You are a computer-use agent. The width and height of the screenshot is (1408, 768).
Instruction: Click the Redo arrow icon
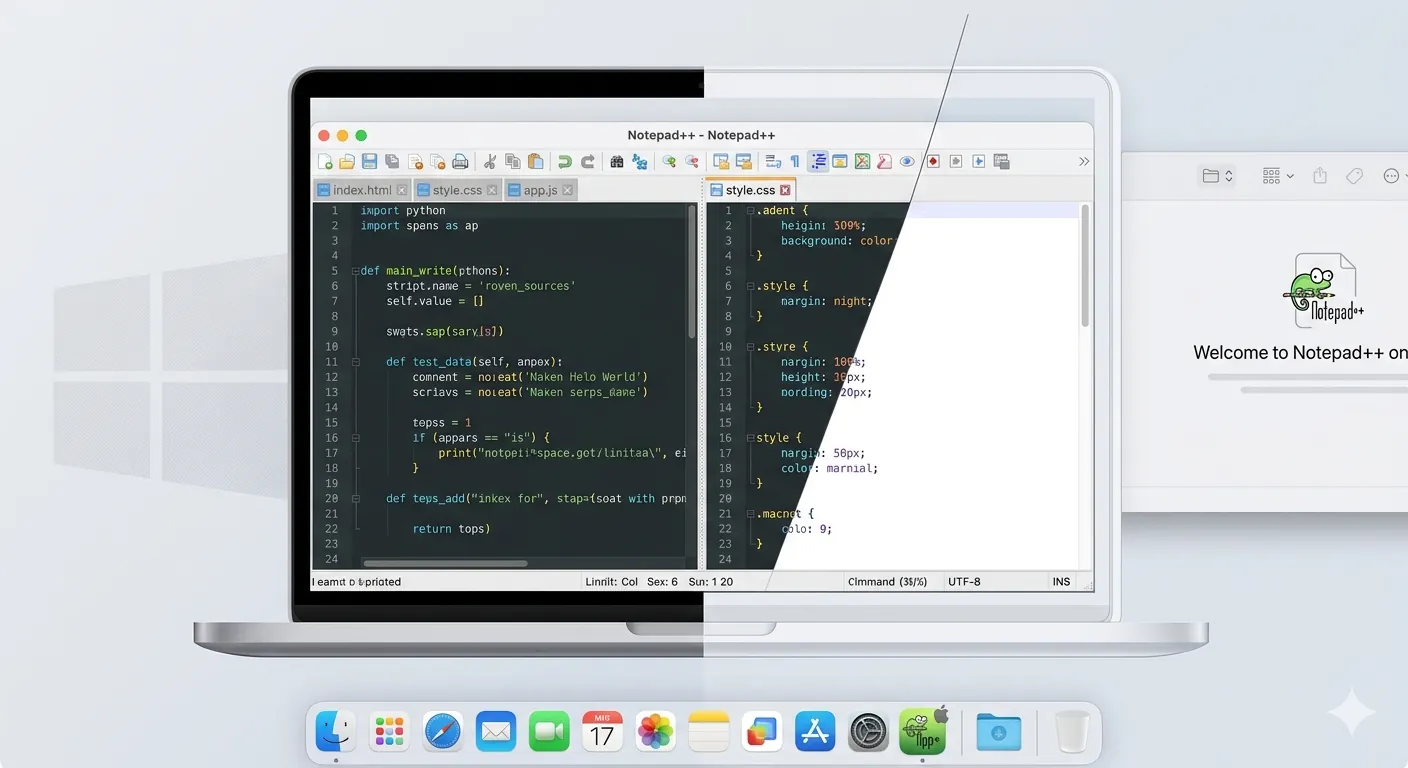pyautogui.click(x=588, y=162)
